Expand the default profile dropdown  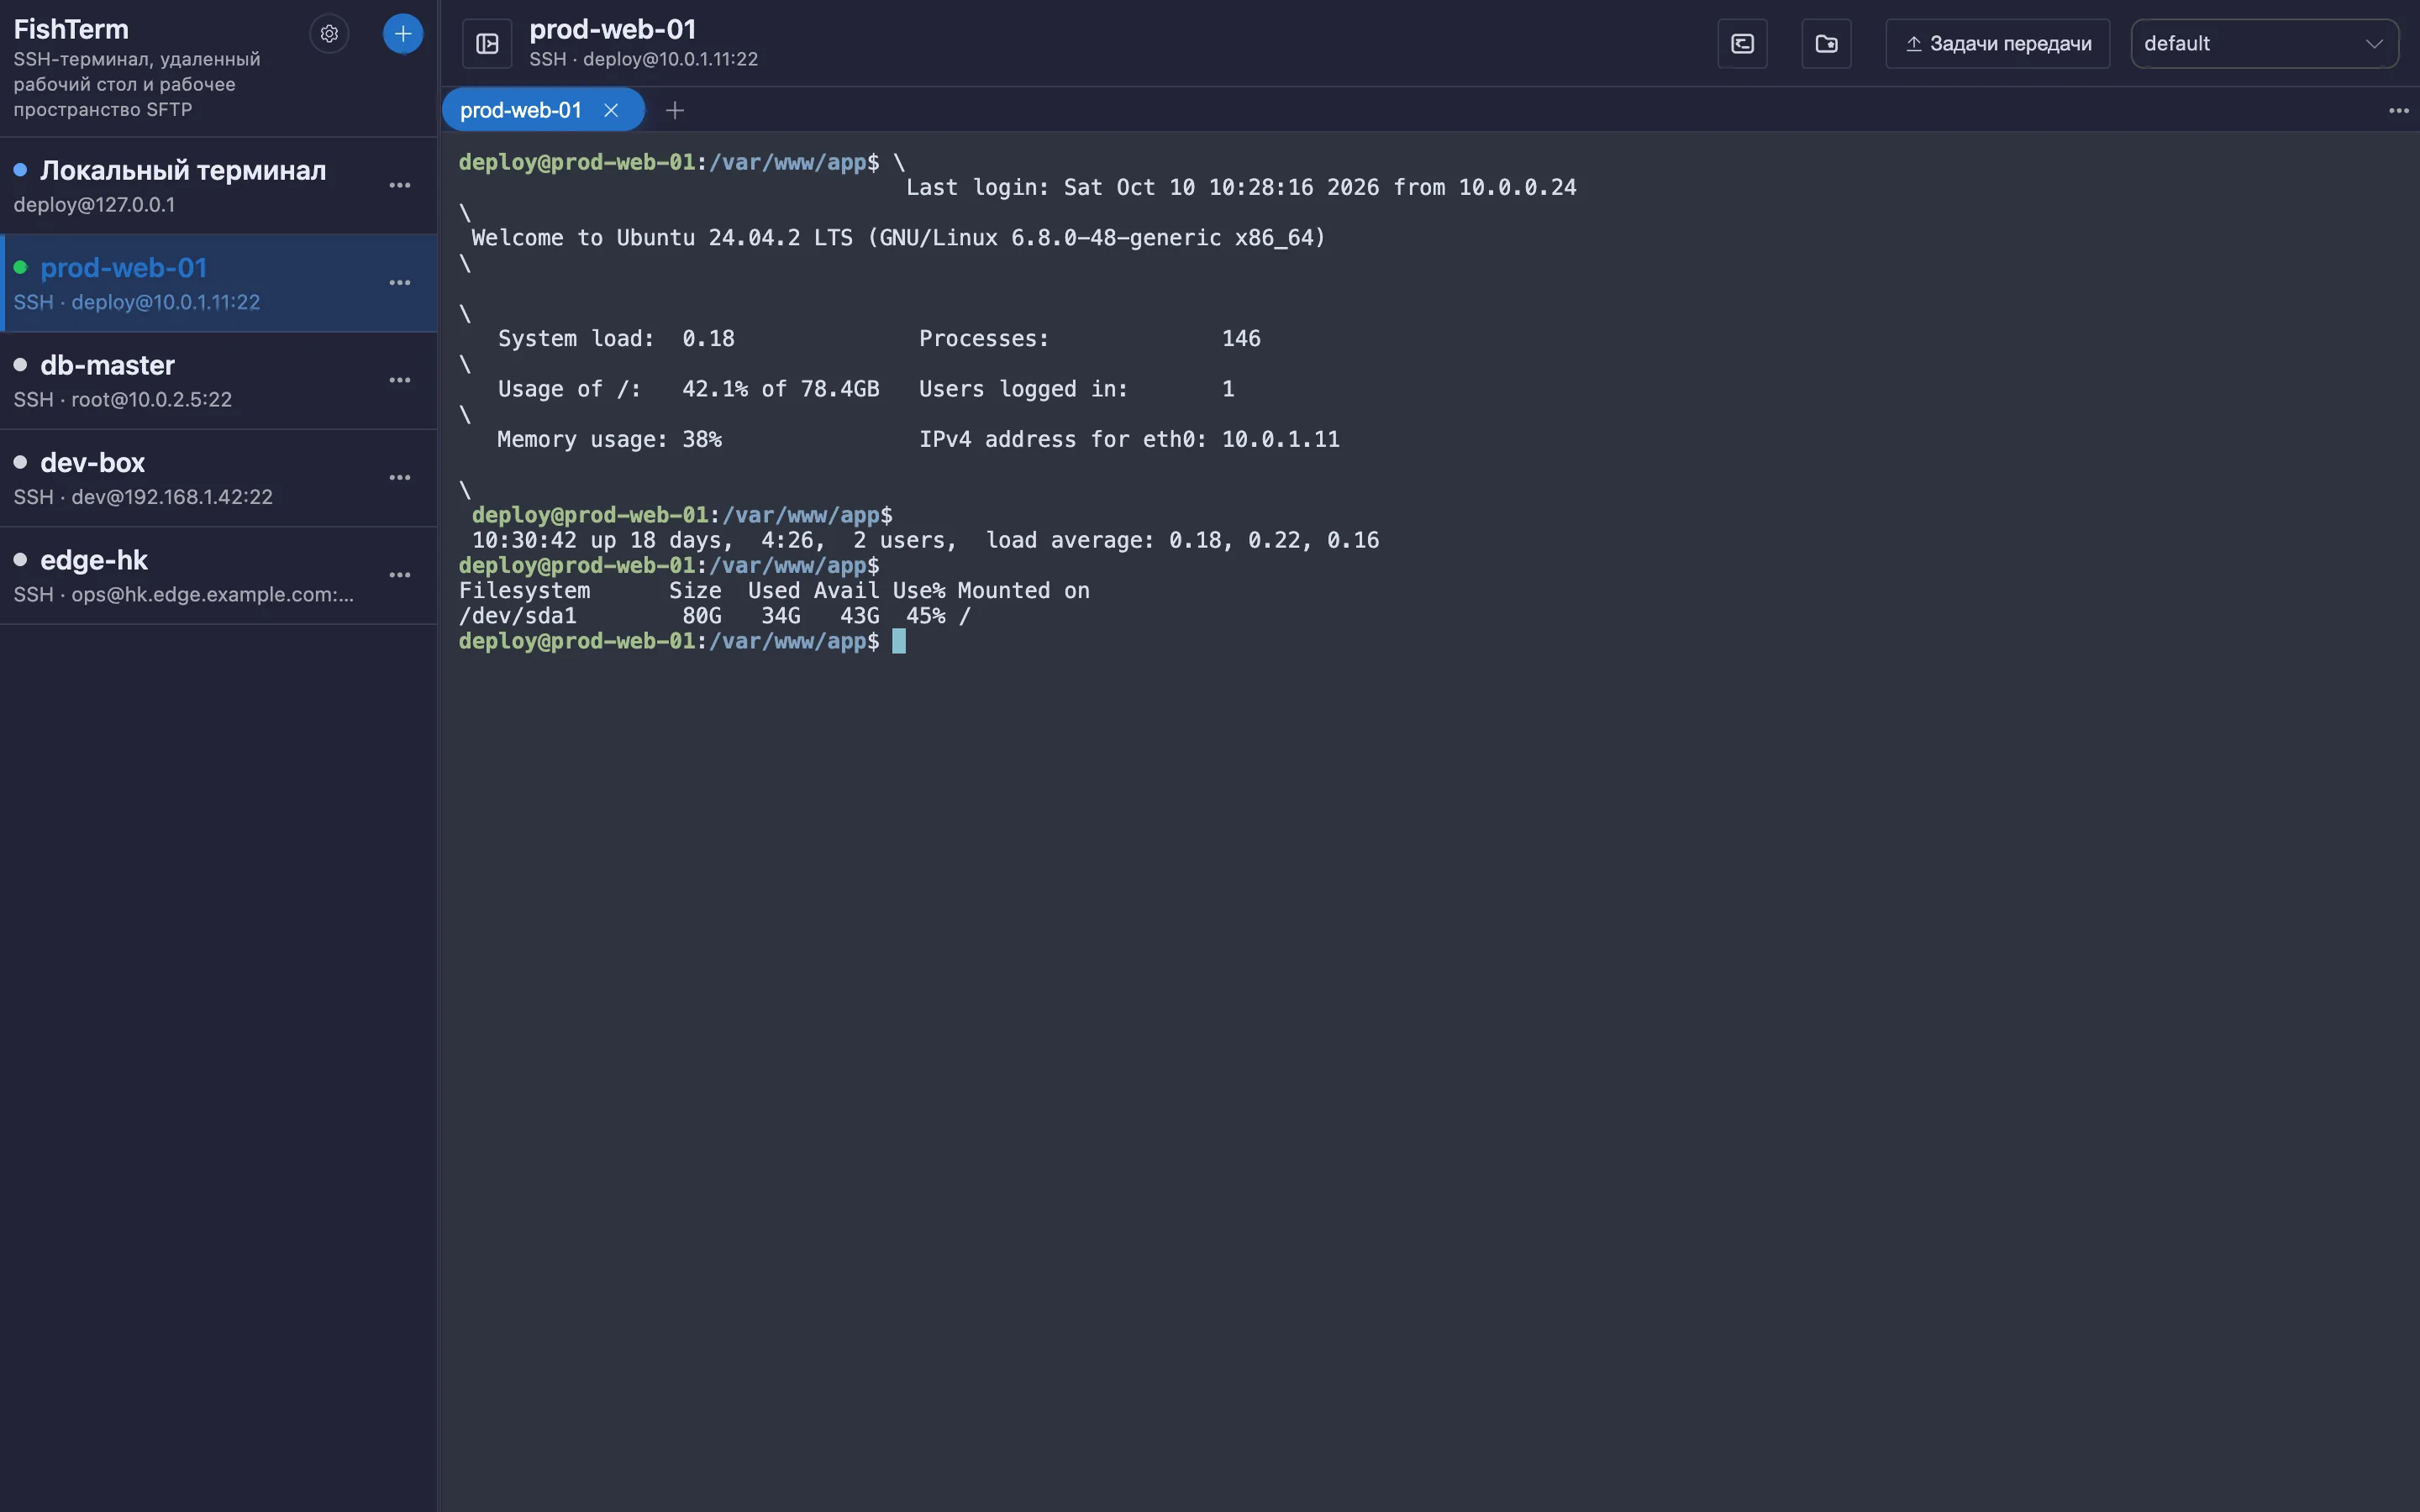coord(2265,44)
